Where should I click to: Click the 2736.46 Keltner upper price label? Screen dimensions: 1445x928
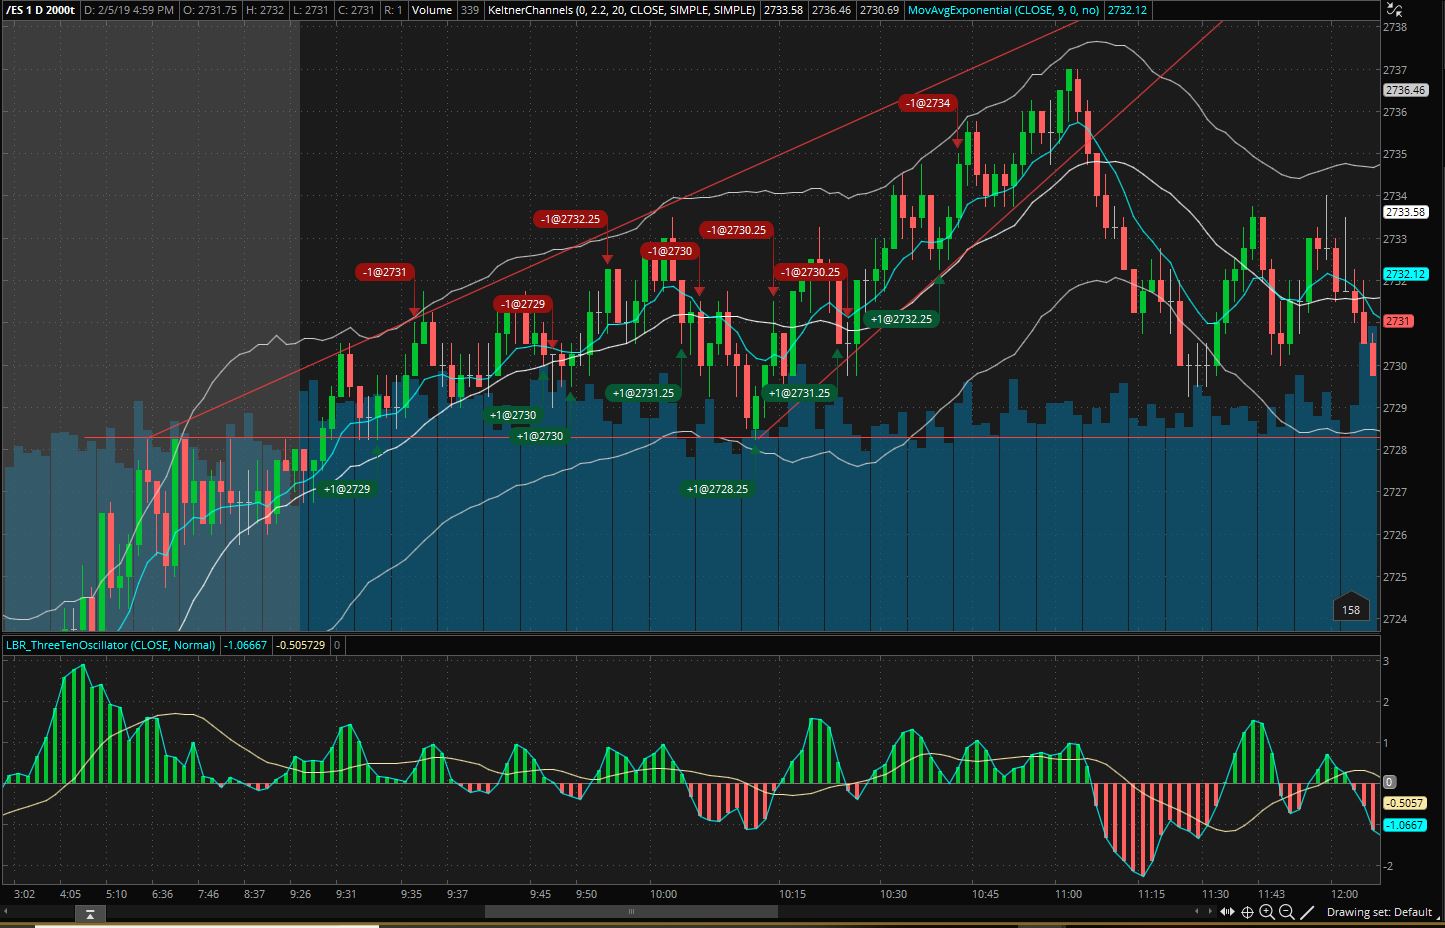[x=1405, y=90]
